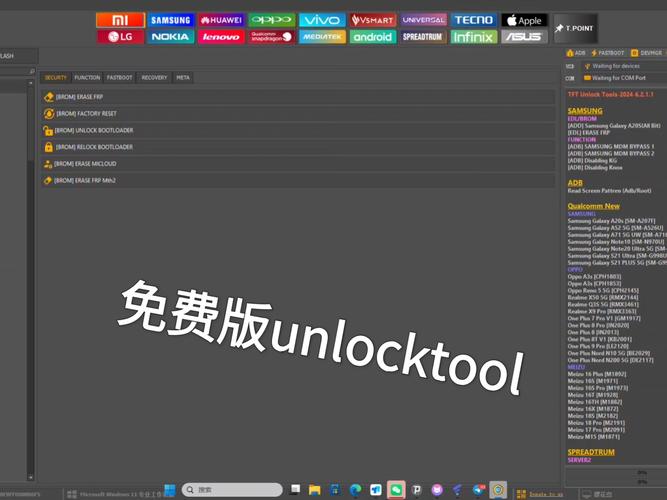Viewport: 667px width, 500px height.
Task: Run [BROM] FACTORY RESET operation
Action: (x=298, y=114)
